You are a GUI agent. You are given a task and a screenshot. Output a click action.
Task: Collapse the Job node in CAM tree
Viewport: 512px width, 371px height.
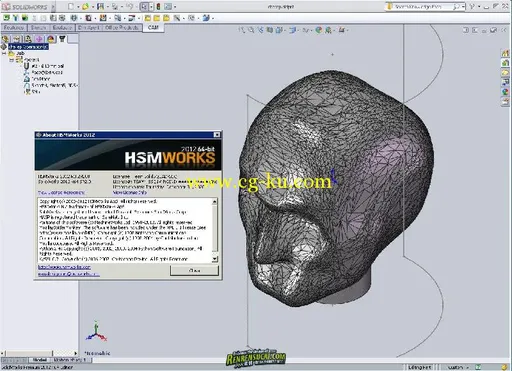4,53
